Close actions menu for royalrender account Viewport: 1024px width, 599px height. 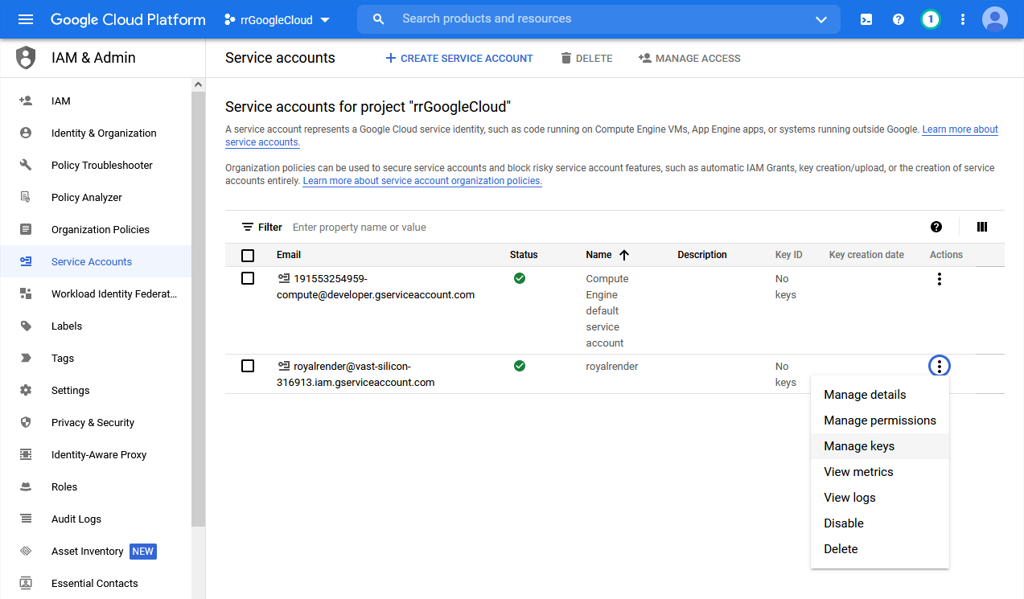coord(939,366)
